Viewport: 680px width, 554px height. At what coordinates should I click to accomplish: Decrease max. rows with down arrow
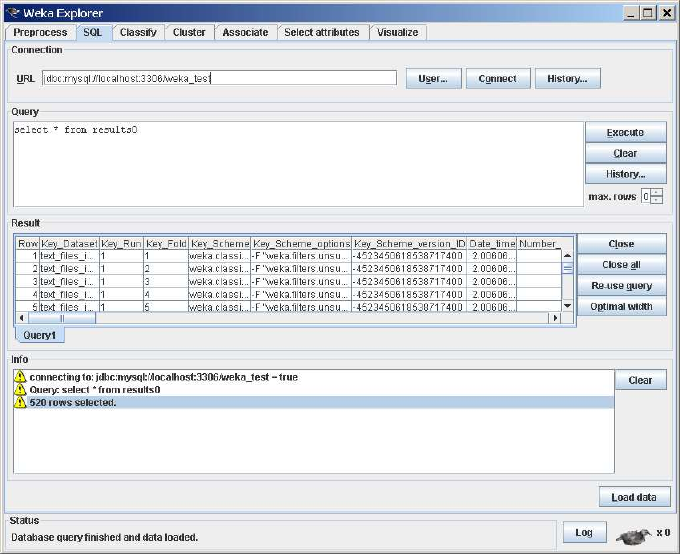pos(657,200)
